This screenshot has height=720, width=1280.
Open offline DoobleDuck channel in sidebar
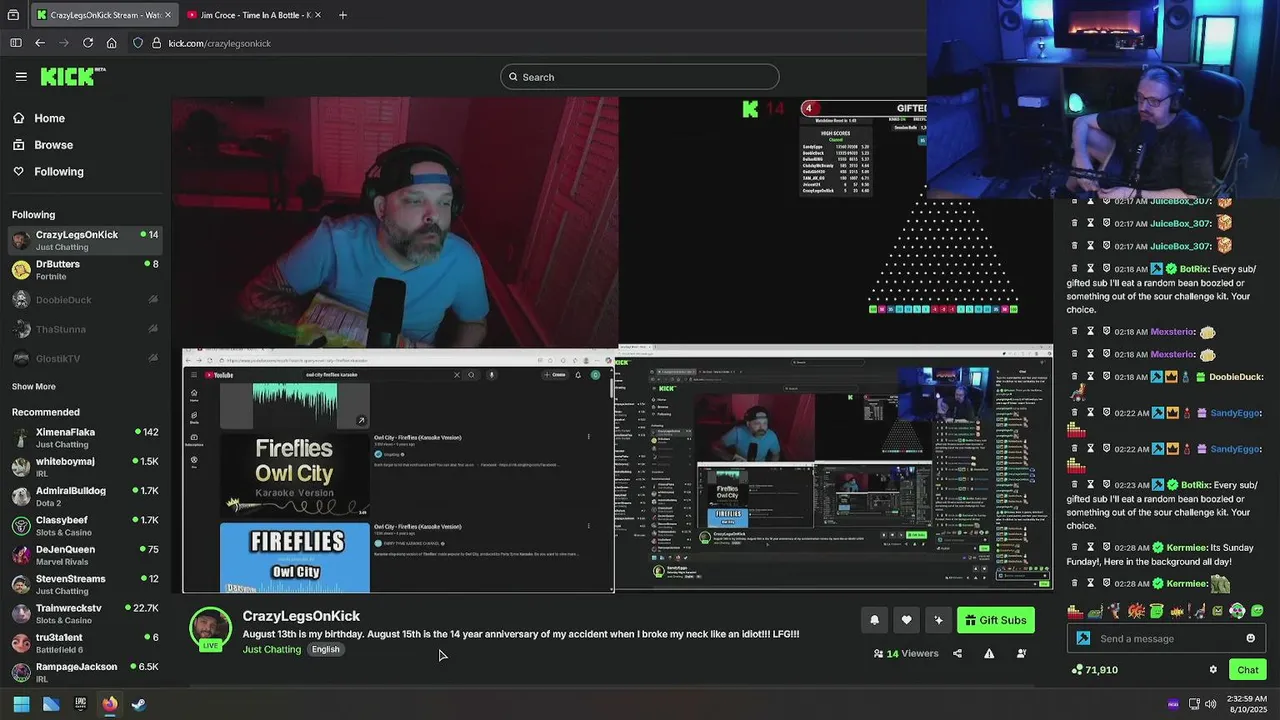[85, 300]
